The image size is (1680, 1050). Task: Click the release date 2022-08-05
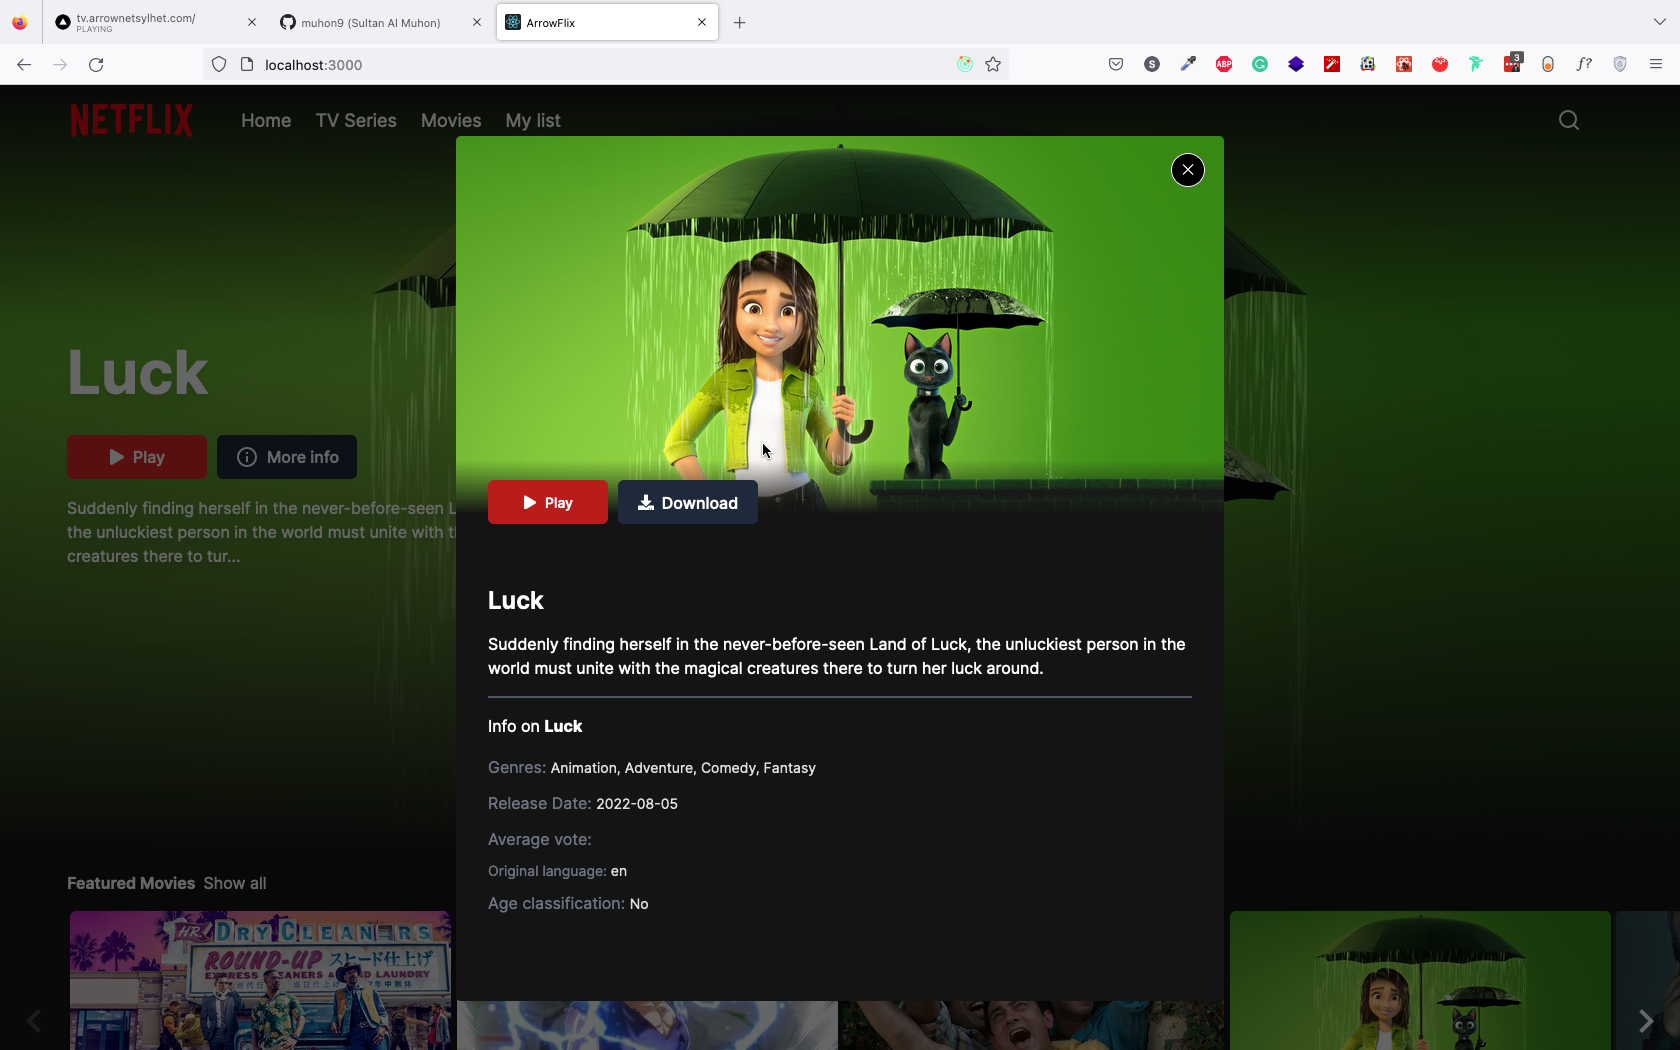tap(637, 804)
